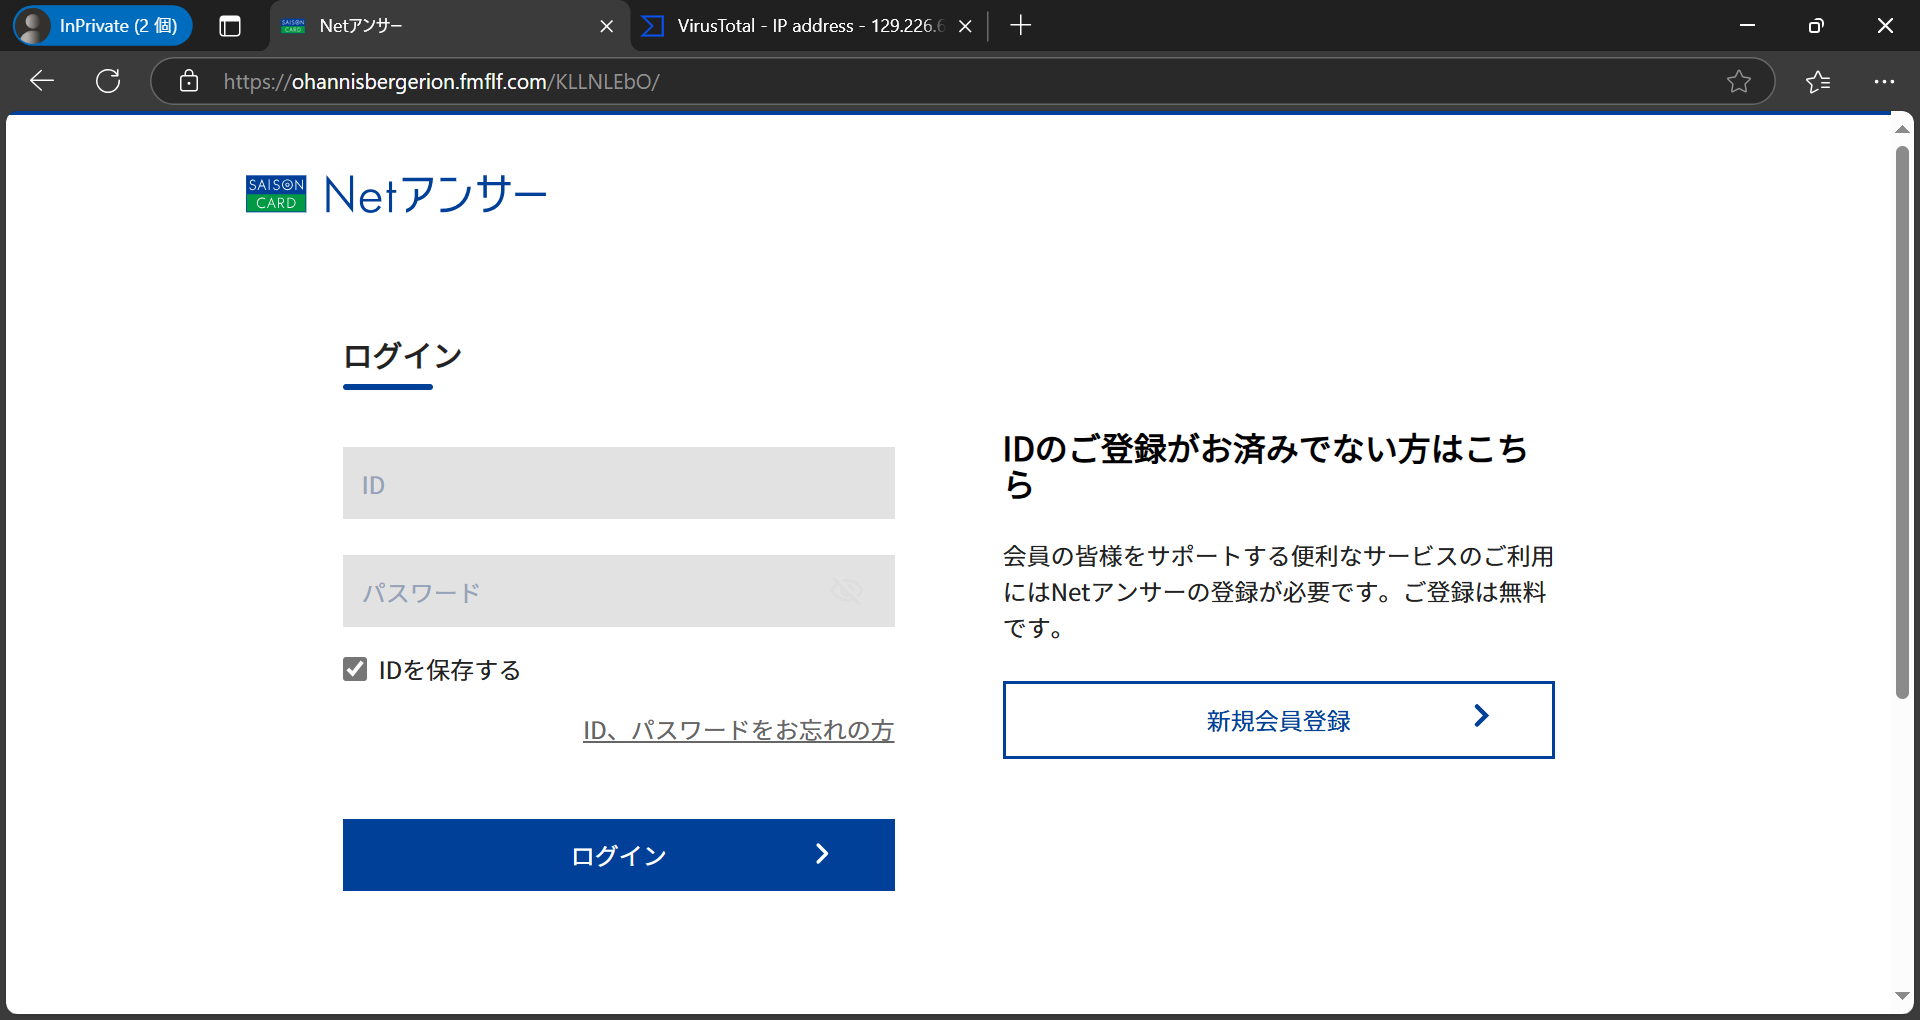
Task: Click the SAISON CARD logo
Action: click(276, 194)
